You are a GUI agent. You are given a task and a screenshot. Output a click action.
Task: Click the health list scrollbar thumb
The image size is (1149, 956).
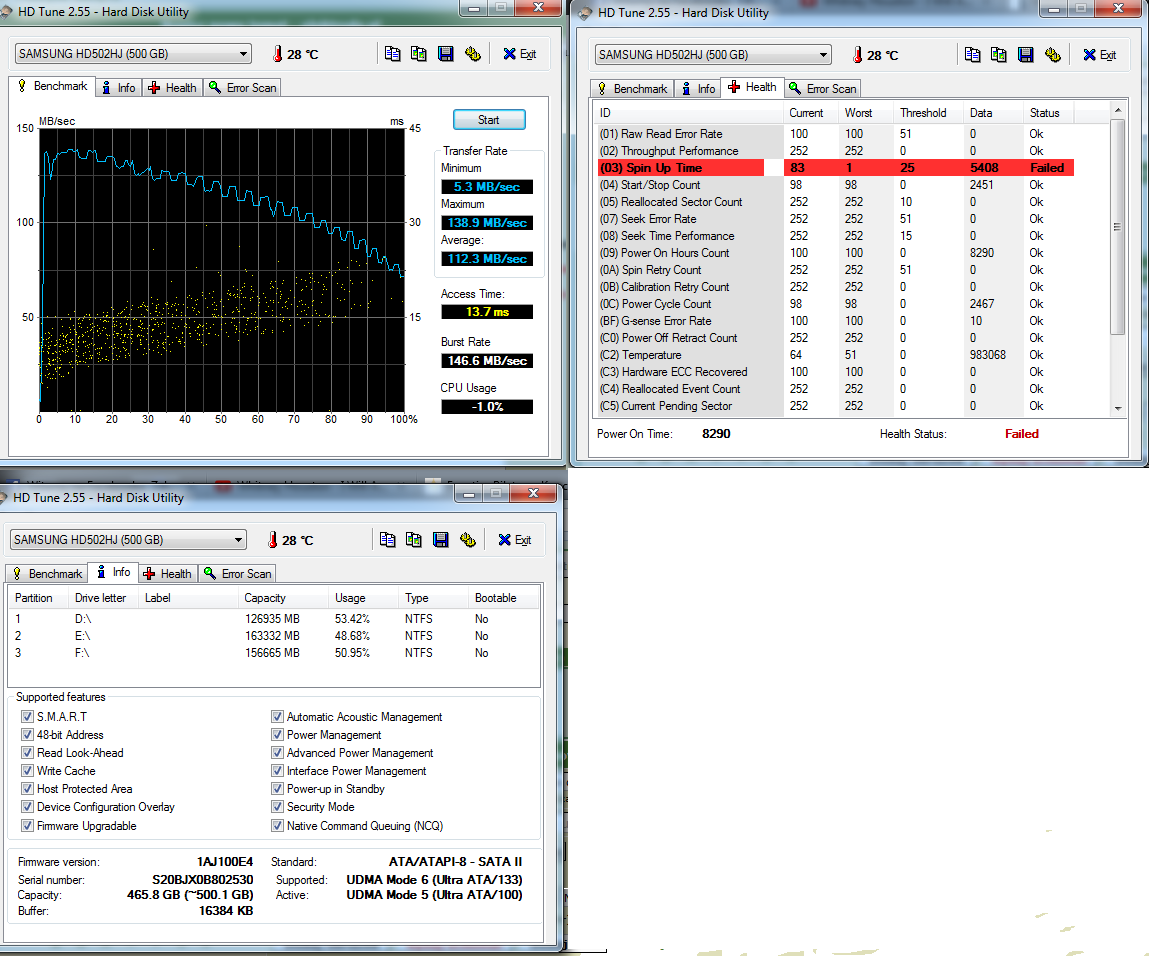tap(1117, 227)
